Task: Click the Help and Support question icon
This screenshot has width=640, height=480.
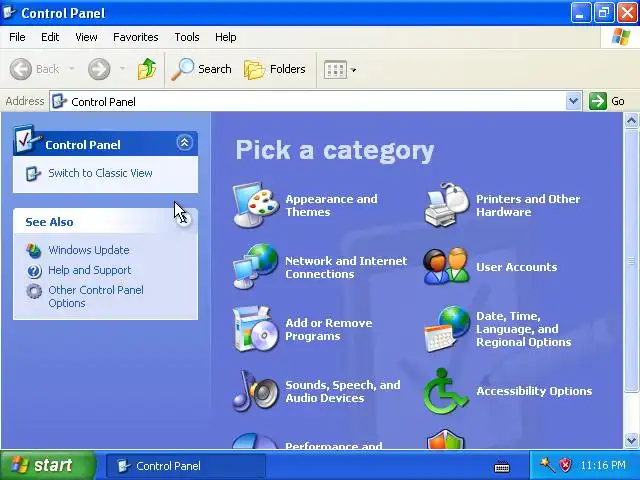Action: (x=34, y=271)
